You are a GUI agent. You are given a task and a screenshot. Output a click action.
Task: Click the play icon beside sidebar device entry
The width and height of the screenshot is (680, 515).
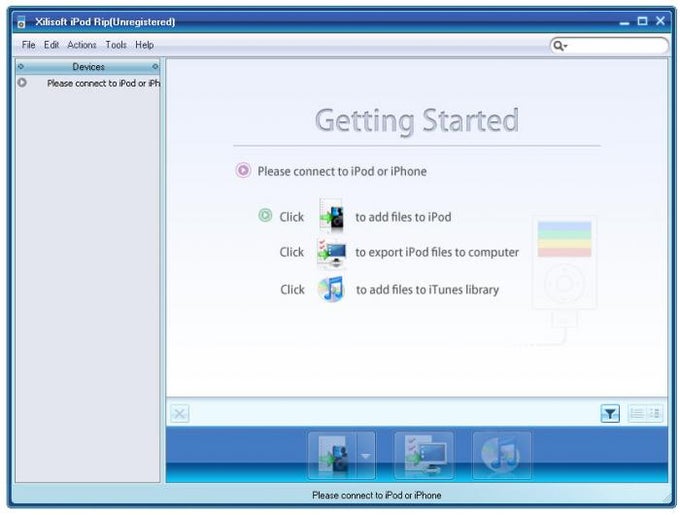(22, 82)
